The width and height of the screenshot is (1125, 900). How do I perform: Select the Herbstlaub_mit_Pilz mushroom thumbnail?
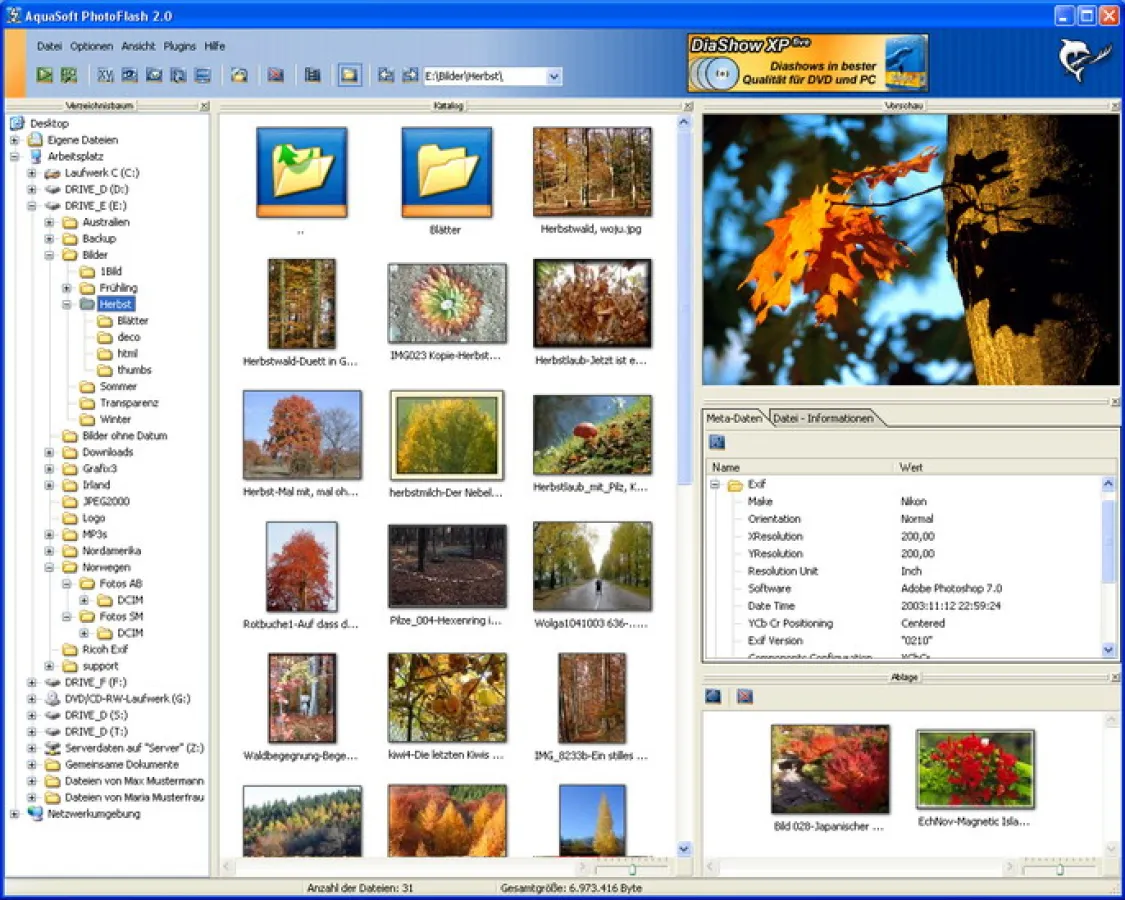pyautogui.click(x=592, y=435)
